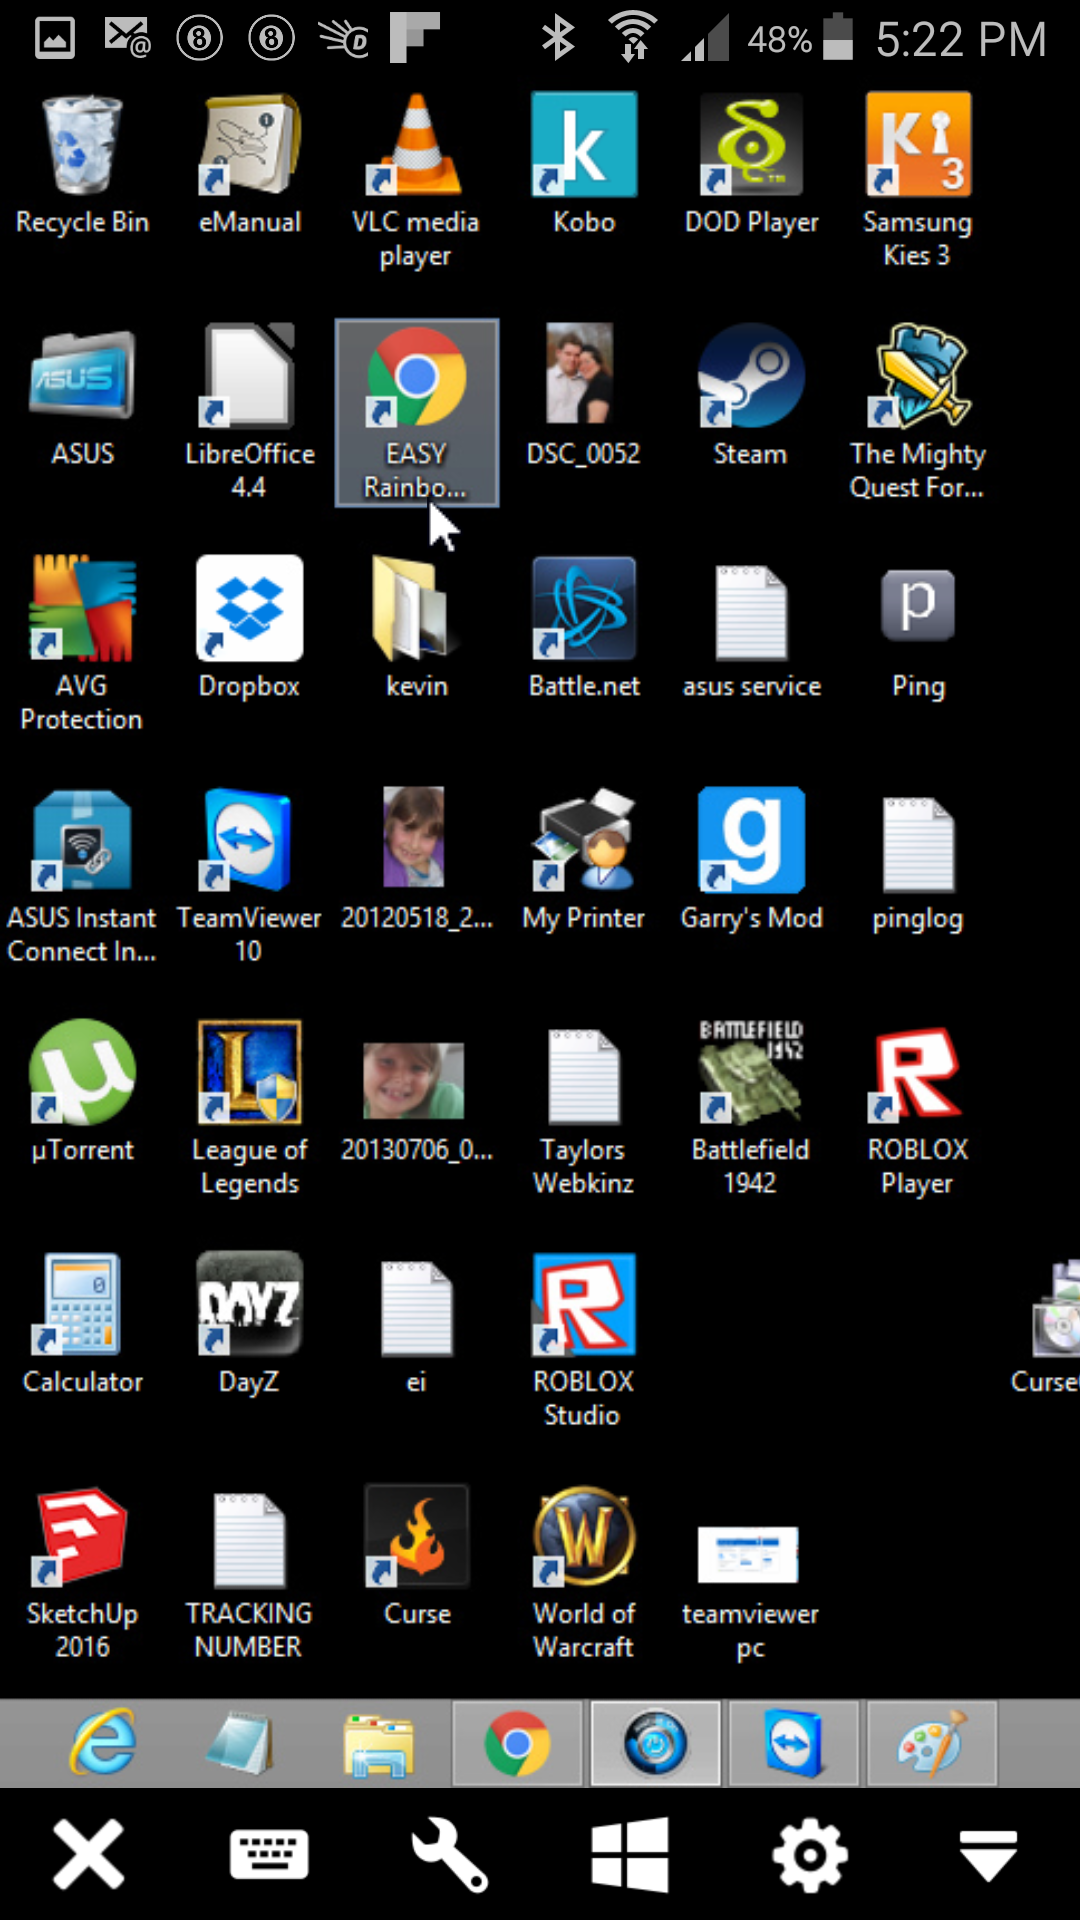Viewport: 1080px width, 1920px height.
Task: Open Internet Explorer in the taskbar
Action: (x=103, y=1743)
